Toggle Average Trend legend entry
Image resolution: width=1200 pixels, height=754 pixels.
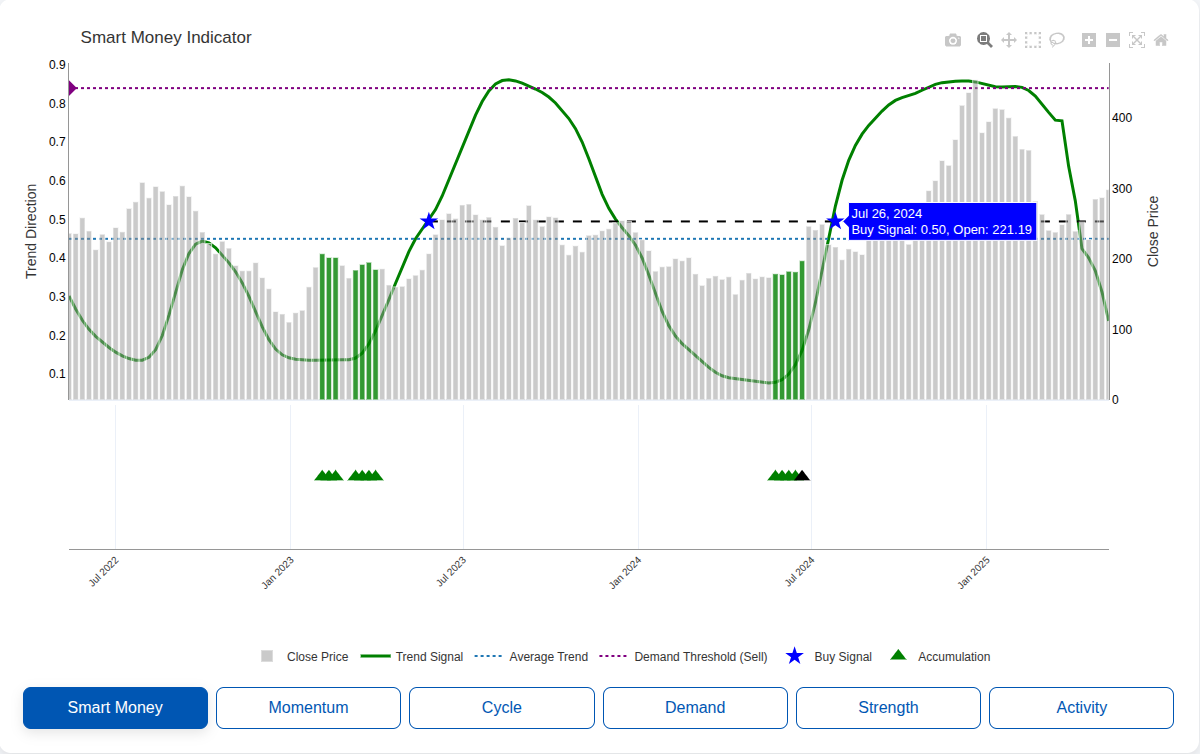tap(531, 657)
